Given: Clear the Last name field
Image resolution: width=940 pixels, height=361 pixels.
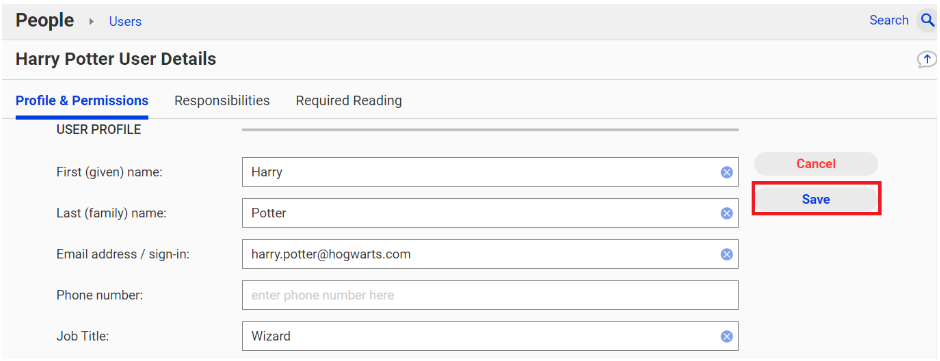Looking at the screenshot, I should coord(727,213).
